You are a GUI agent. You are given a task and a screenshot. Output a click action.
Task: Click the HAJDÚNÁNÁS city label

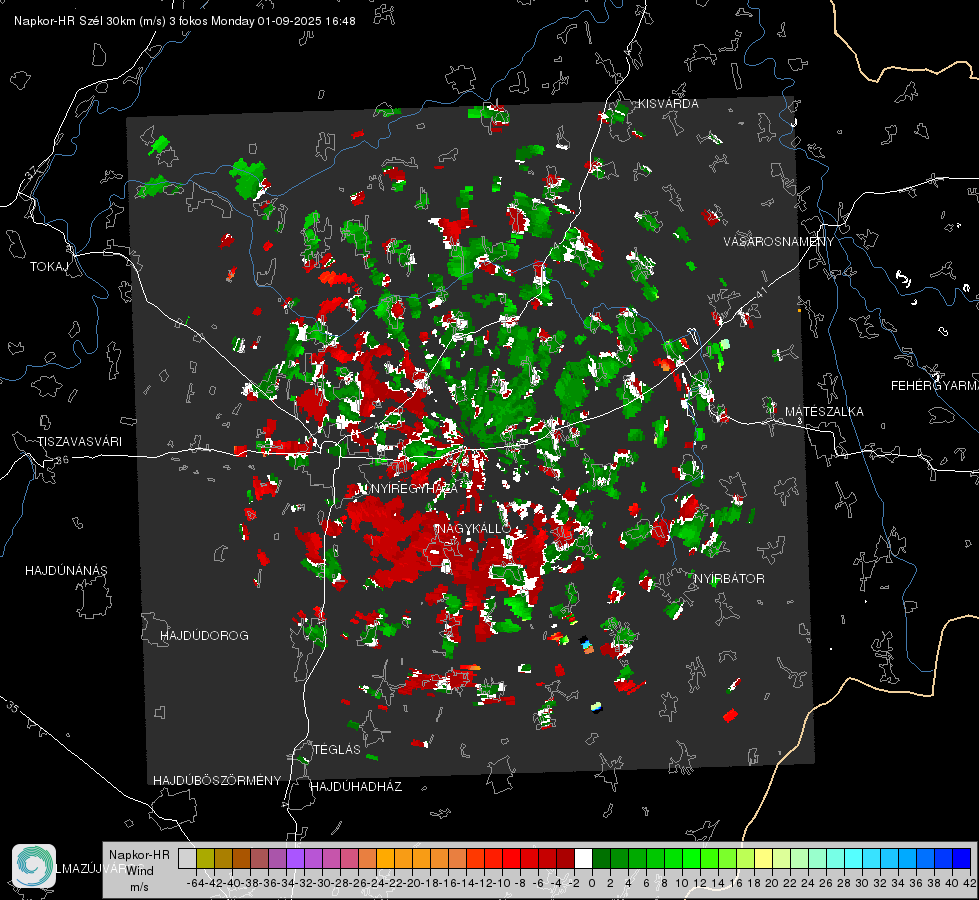[66, 571]
